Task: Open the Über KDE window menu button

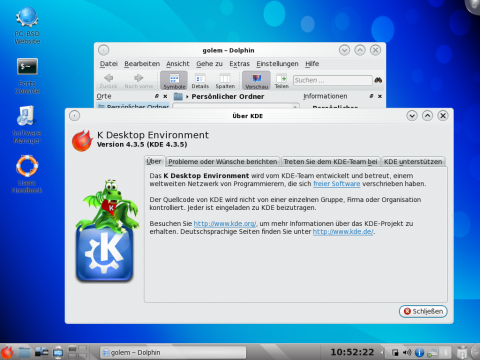Action: [x=75, y=116]
